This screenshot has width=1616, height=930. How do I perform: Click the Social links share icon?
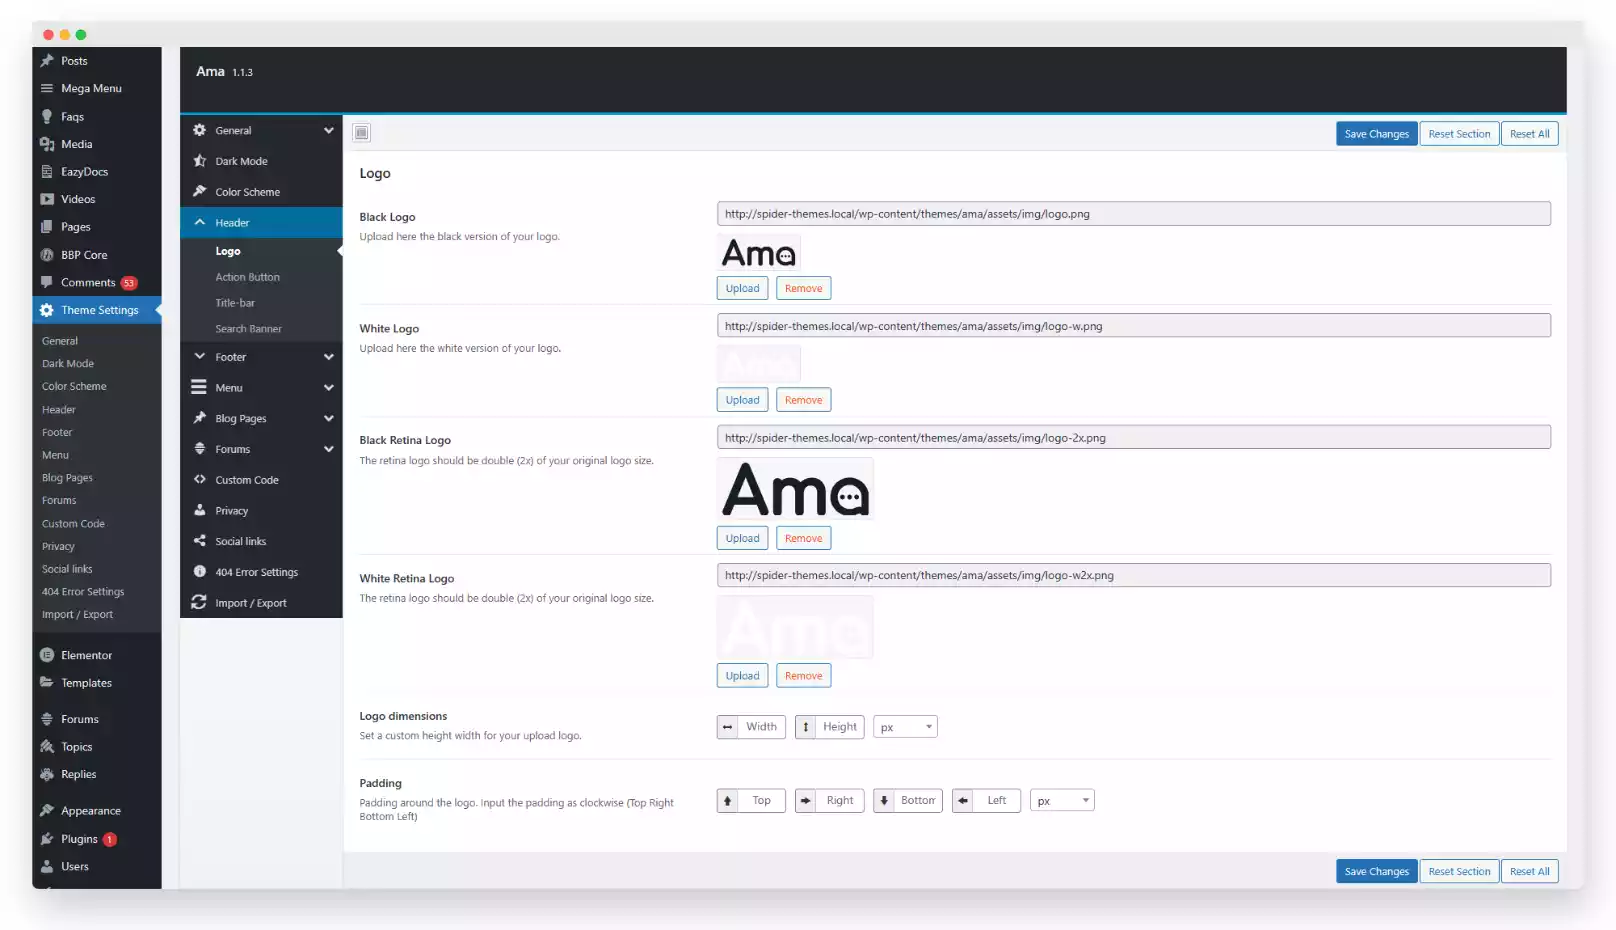click(x=199, y=541)
